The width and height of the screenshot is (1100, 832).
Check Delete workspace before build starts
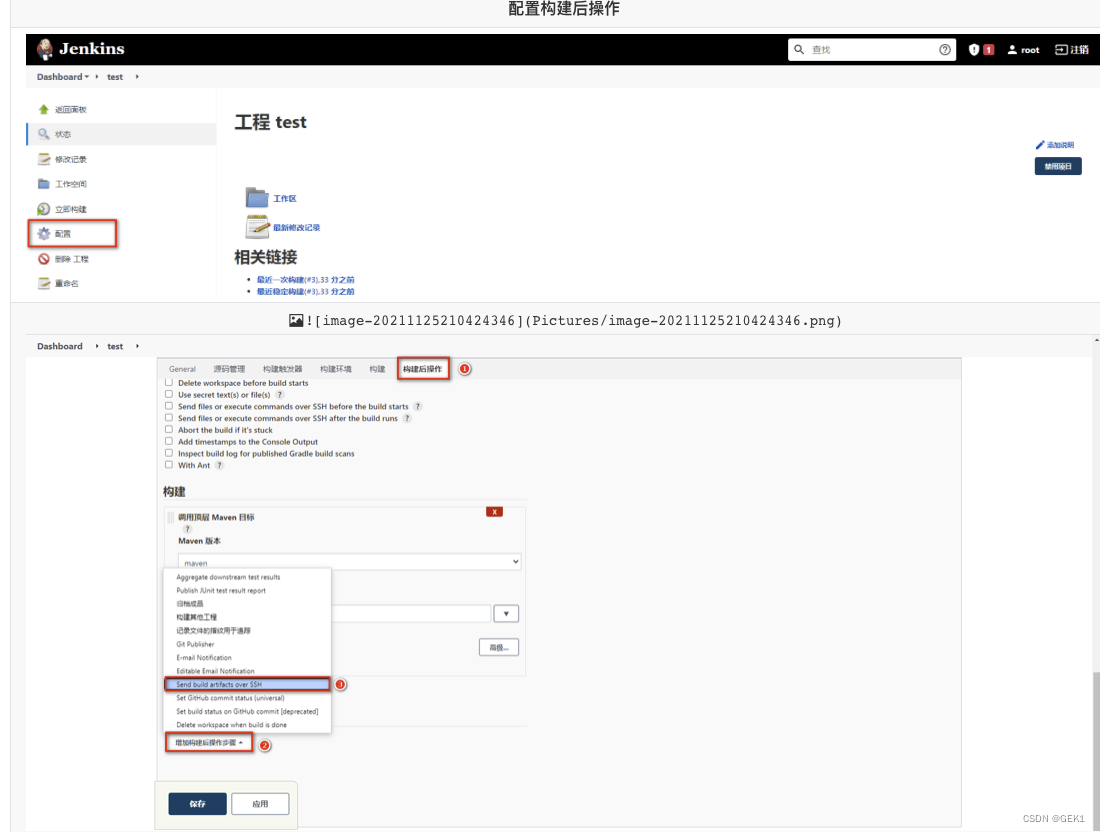point(168,382)
